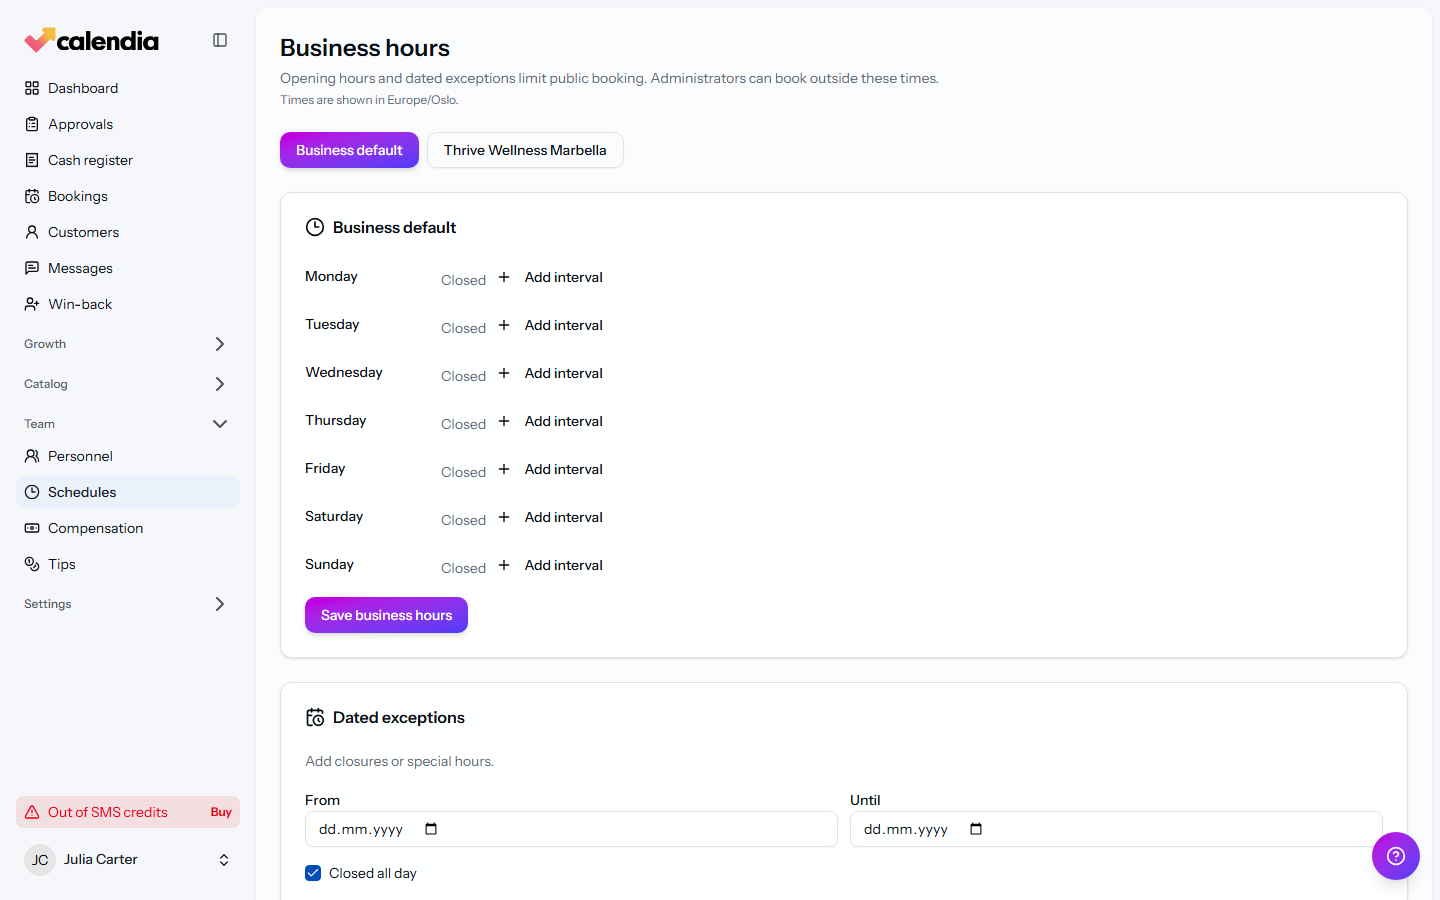This screenshot has width=1440, height=900.
Task: Click the plus icon for Sunday
Action: [x=504, y=565]
